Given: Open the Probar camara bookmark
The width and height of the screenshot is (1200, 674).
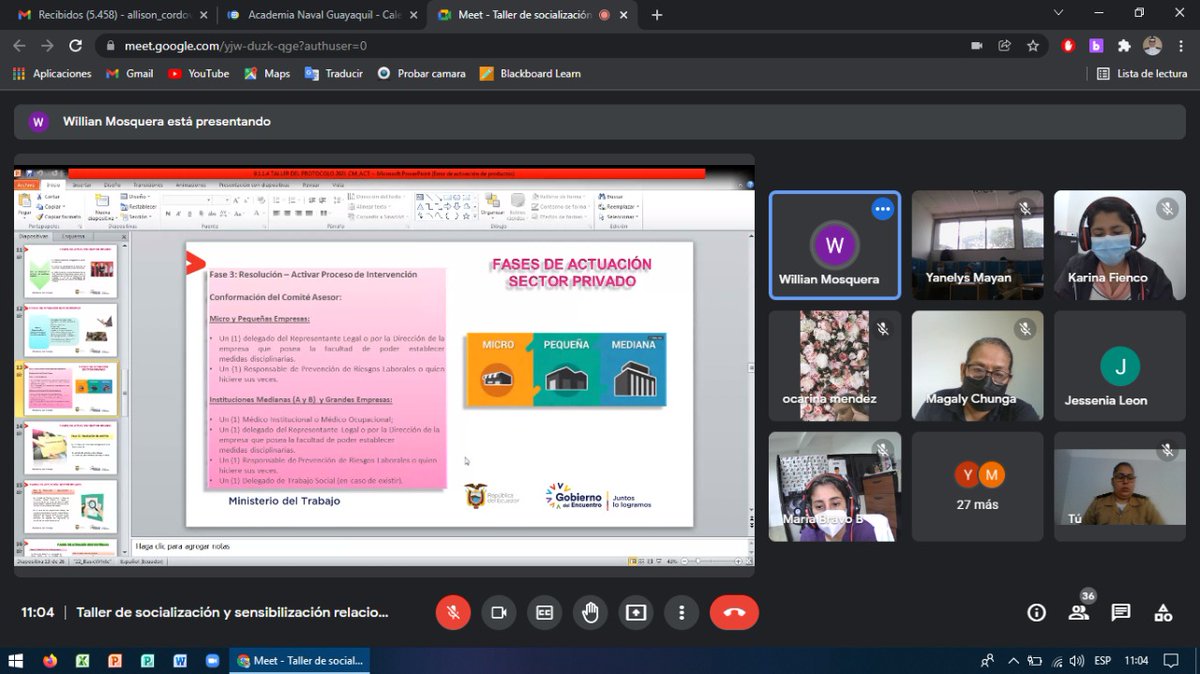Looking at the screenshot, I should [421, 73].
